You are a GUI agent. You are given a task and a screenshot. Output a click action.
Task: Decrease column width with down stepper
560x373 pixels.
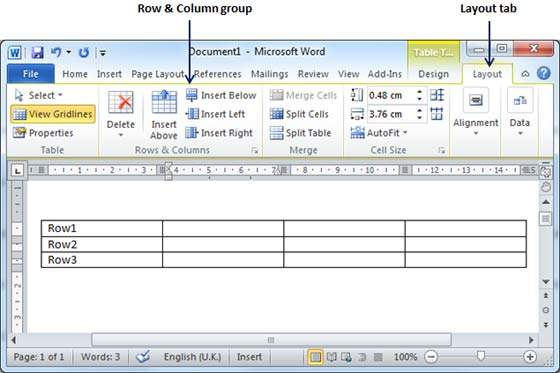point(419,118)
